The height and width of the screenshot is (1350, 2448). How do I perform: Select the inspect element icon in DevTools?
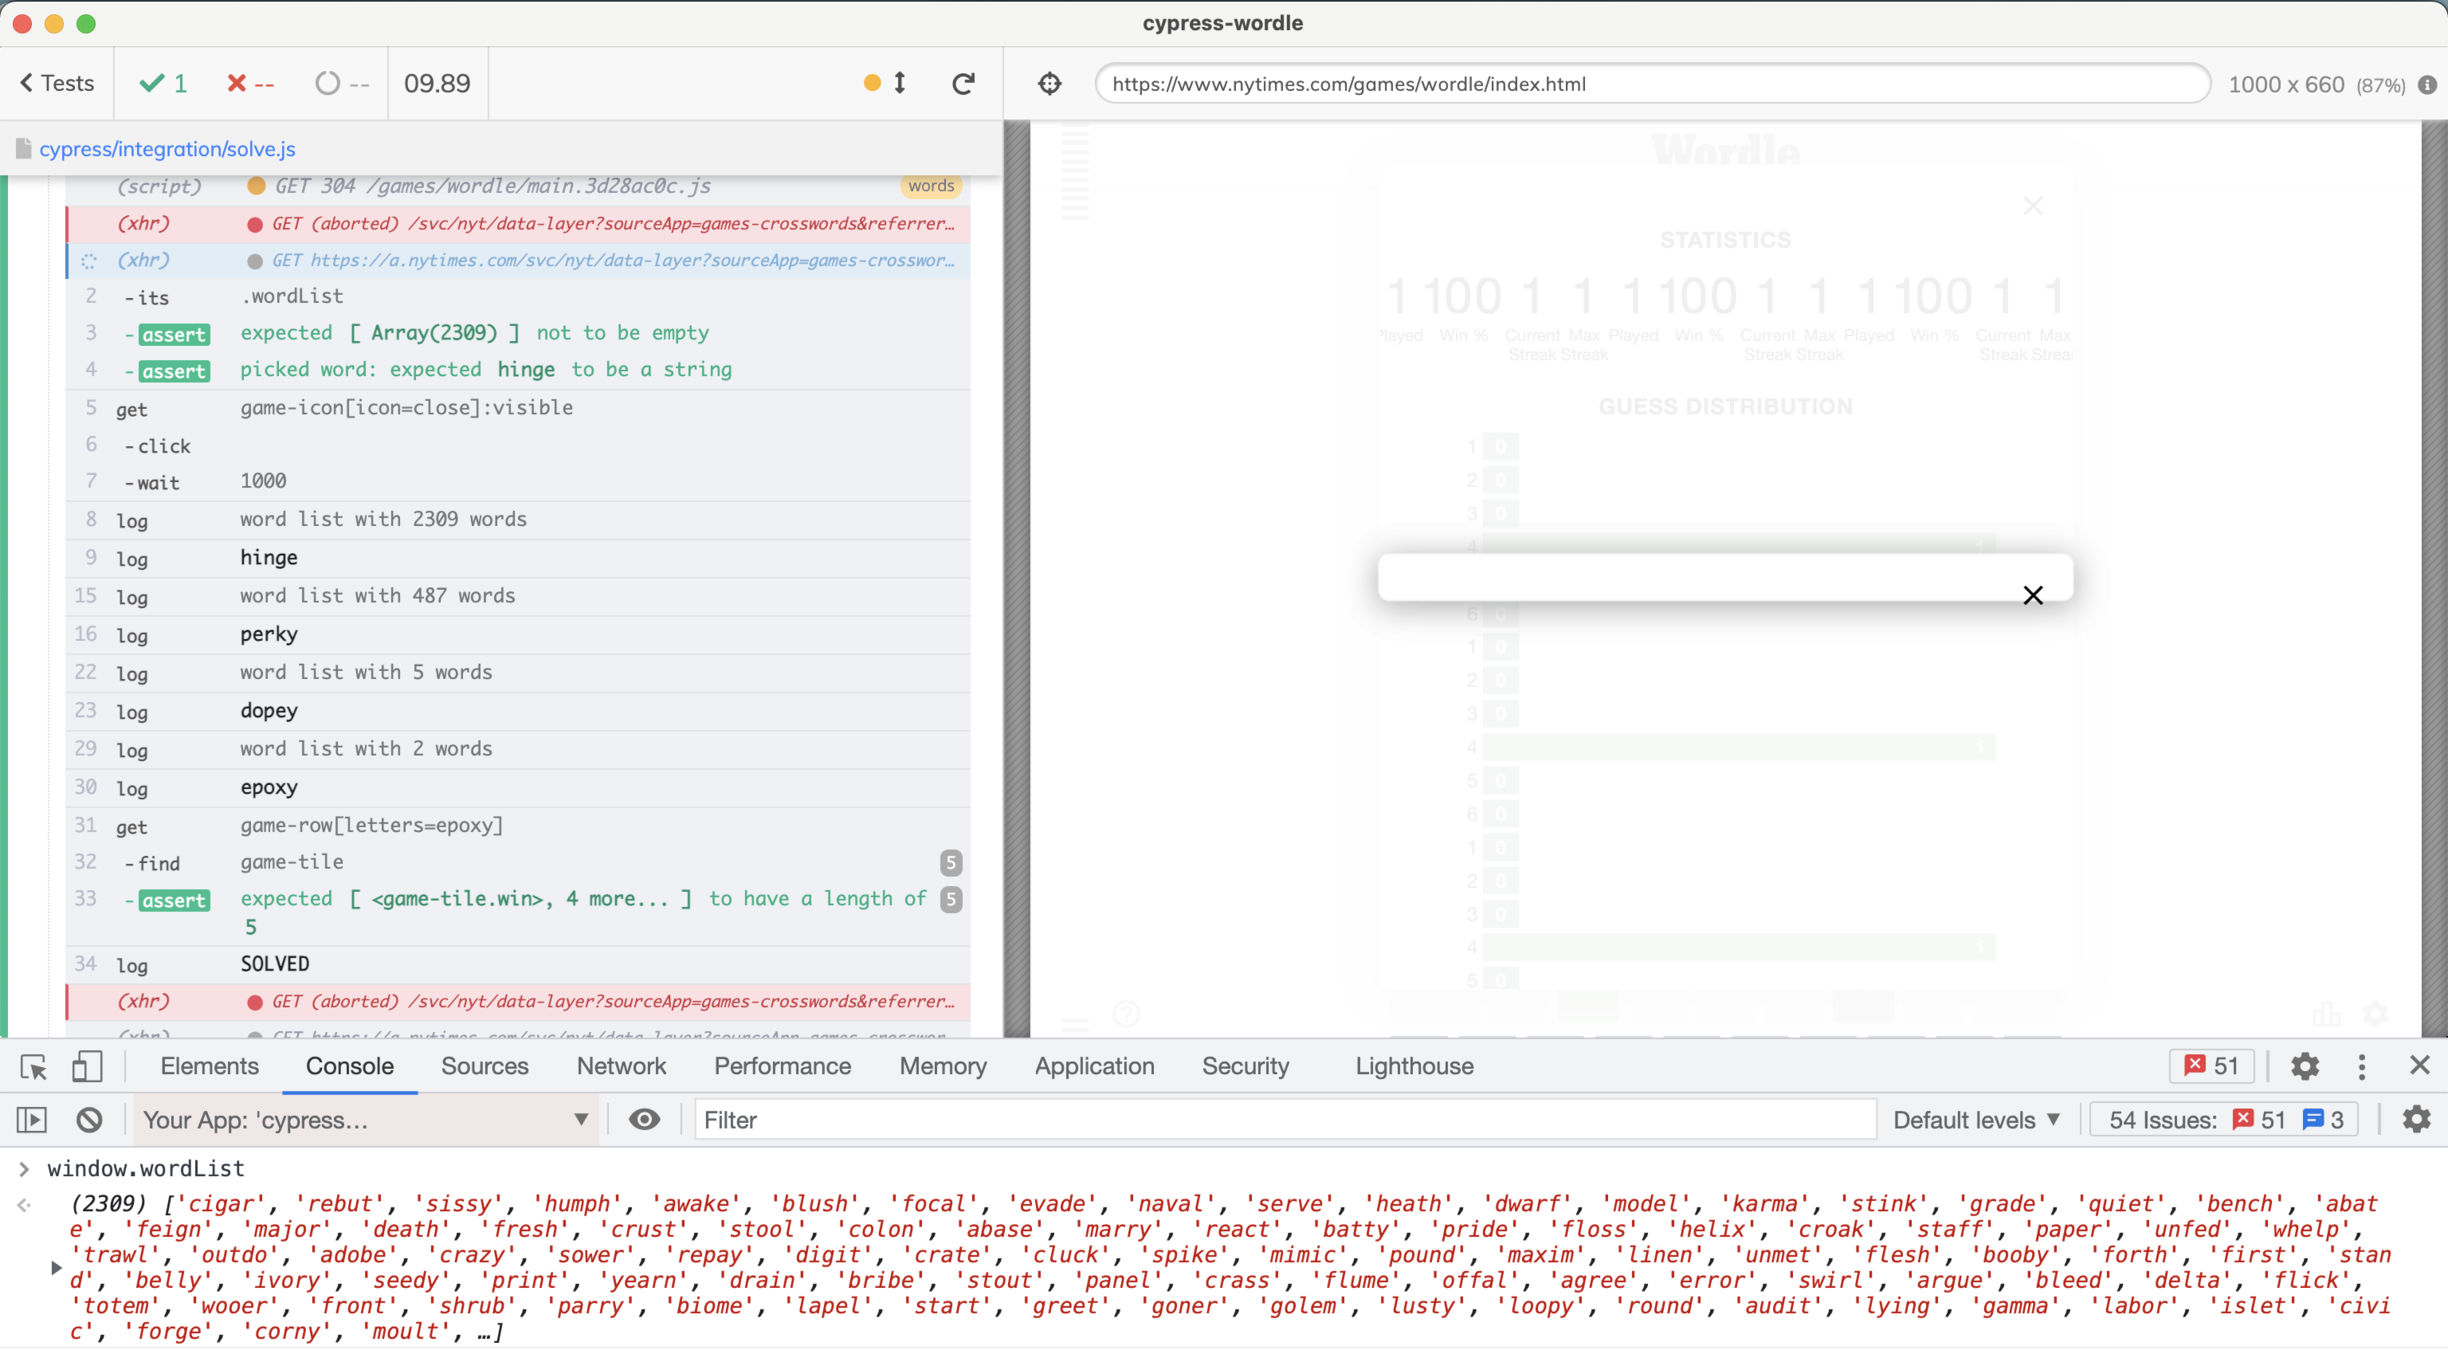tap(33, 1067)
